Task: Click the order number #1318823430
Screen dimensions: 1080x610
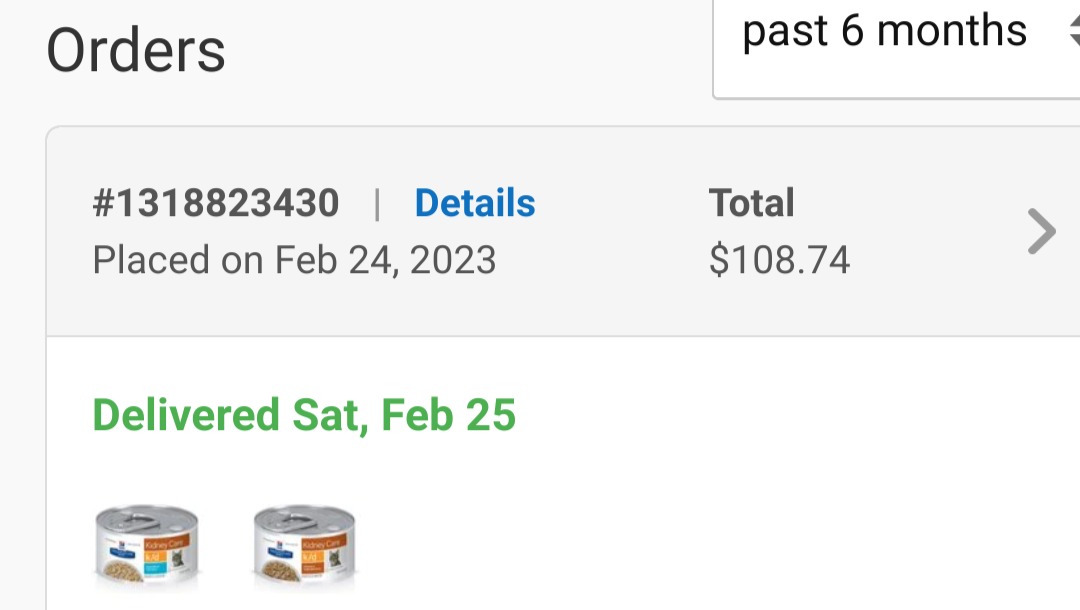Action: click(216, 203)
